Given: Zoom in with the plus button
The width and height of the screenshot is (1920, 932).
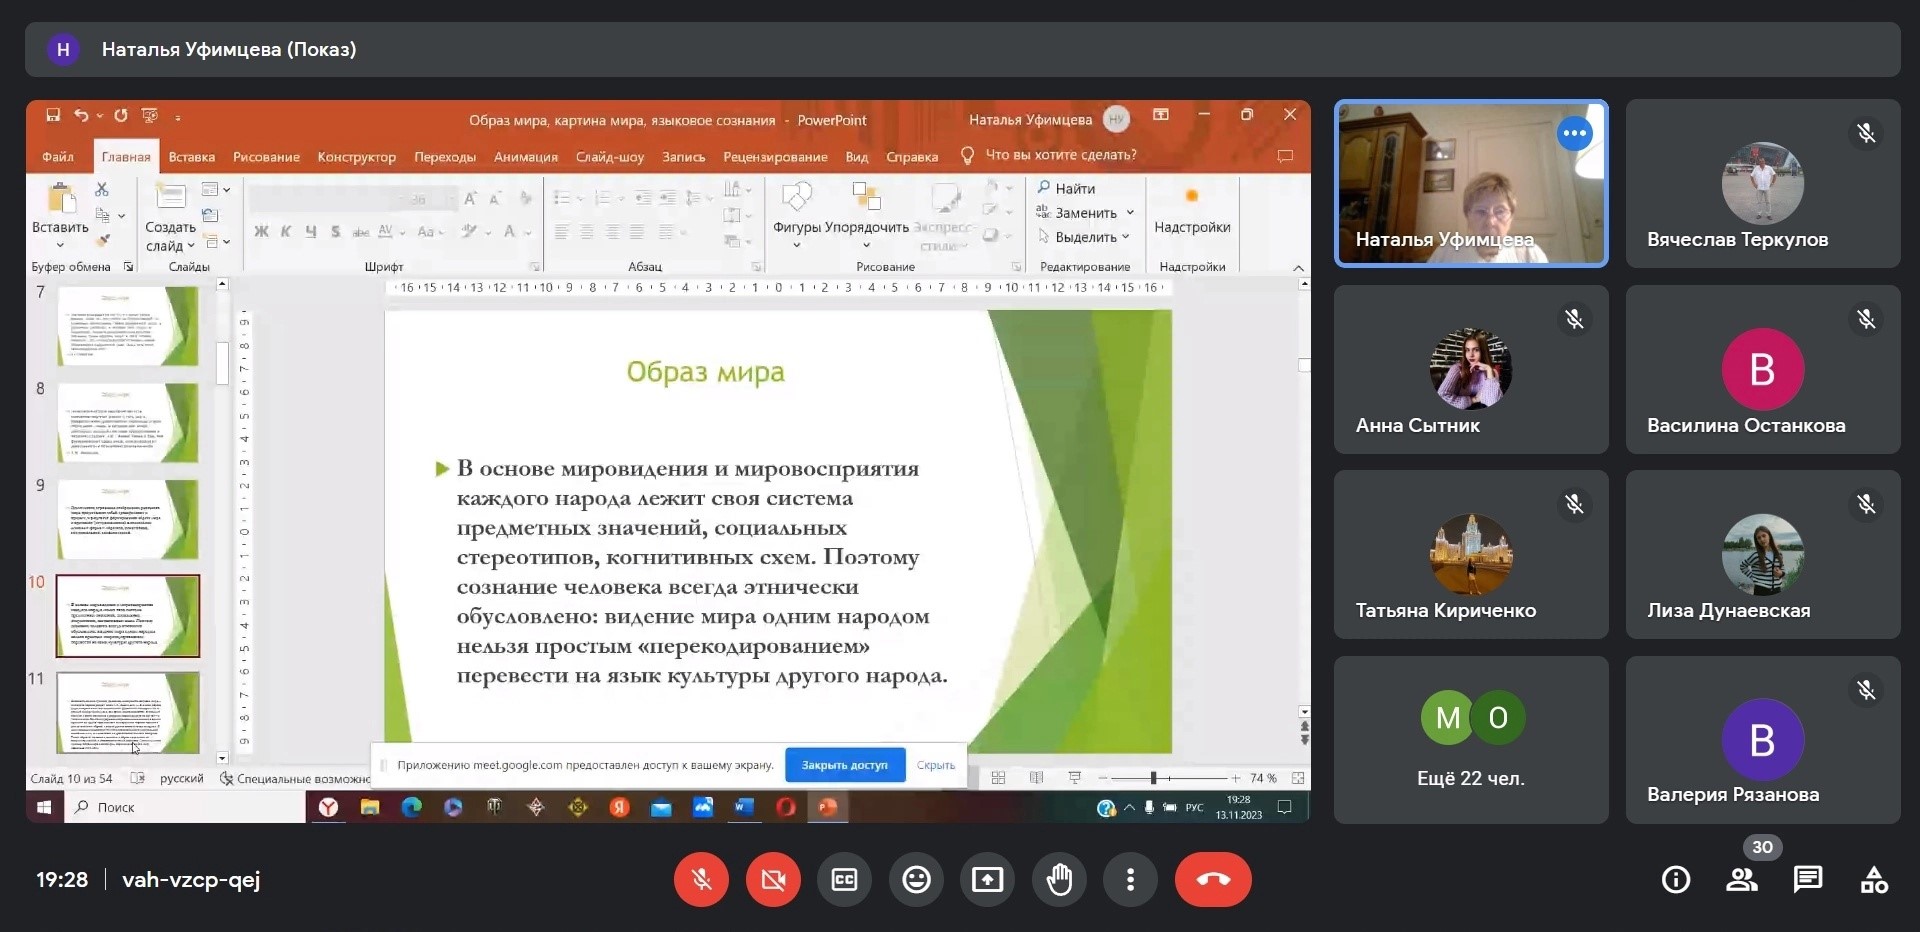Looking at the screenshot, I should coord(1236,778).
